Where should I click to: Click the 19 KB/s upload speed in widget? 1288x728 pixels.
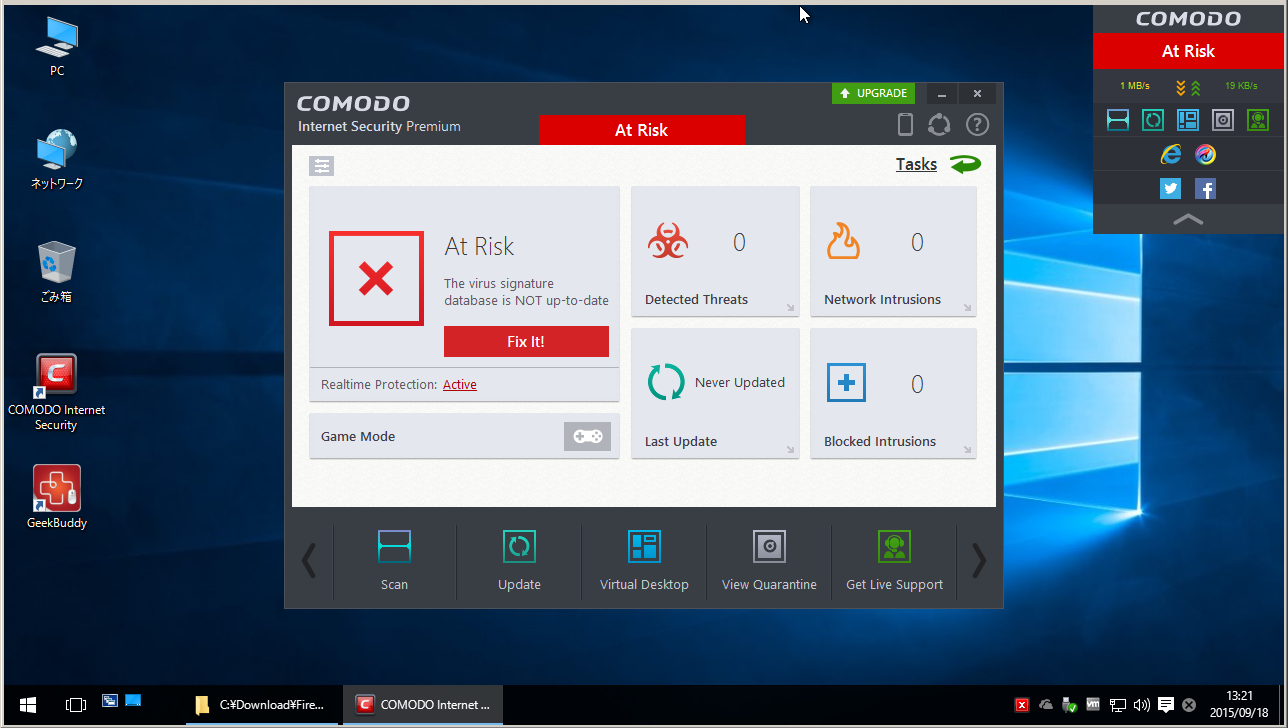coord(1241,86)
